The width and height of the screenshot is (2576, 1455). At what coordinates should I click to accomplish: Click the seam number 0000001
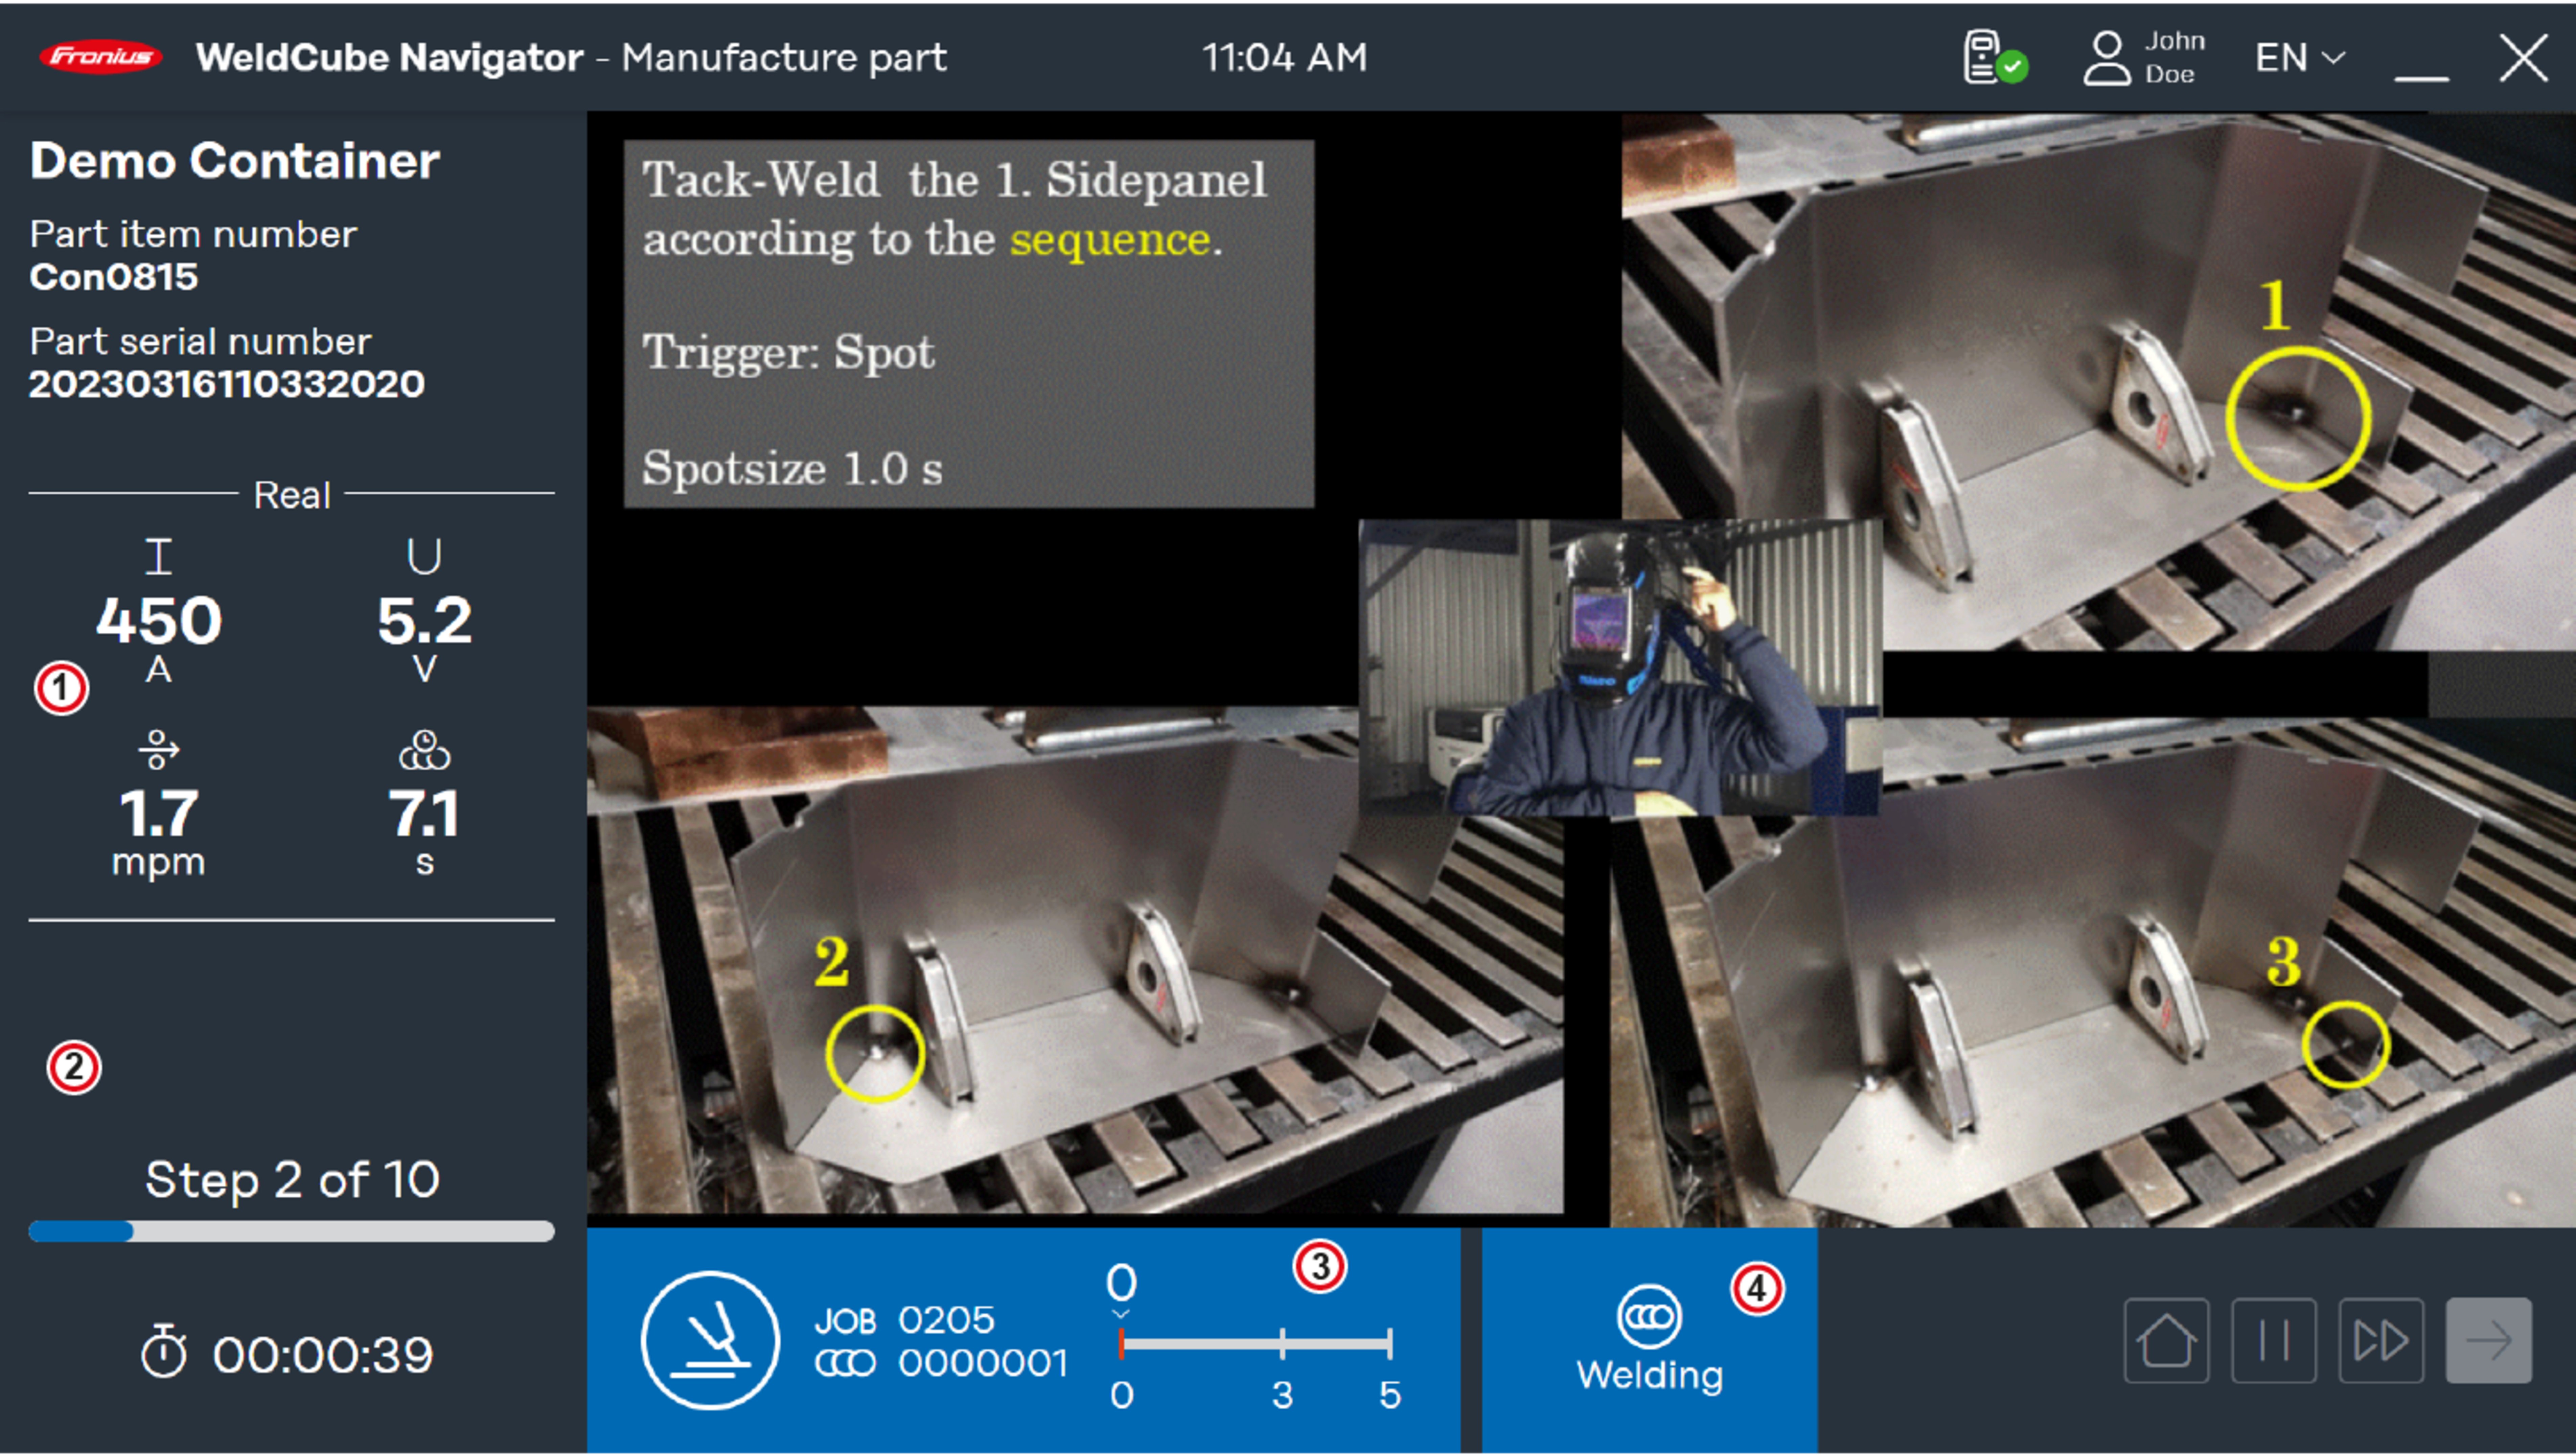(x=983, y=1363)
